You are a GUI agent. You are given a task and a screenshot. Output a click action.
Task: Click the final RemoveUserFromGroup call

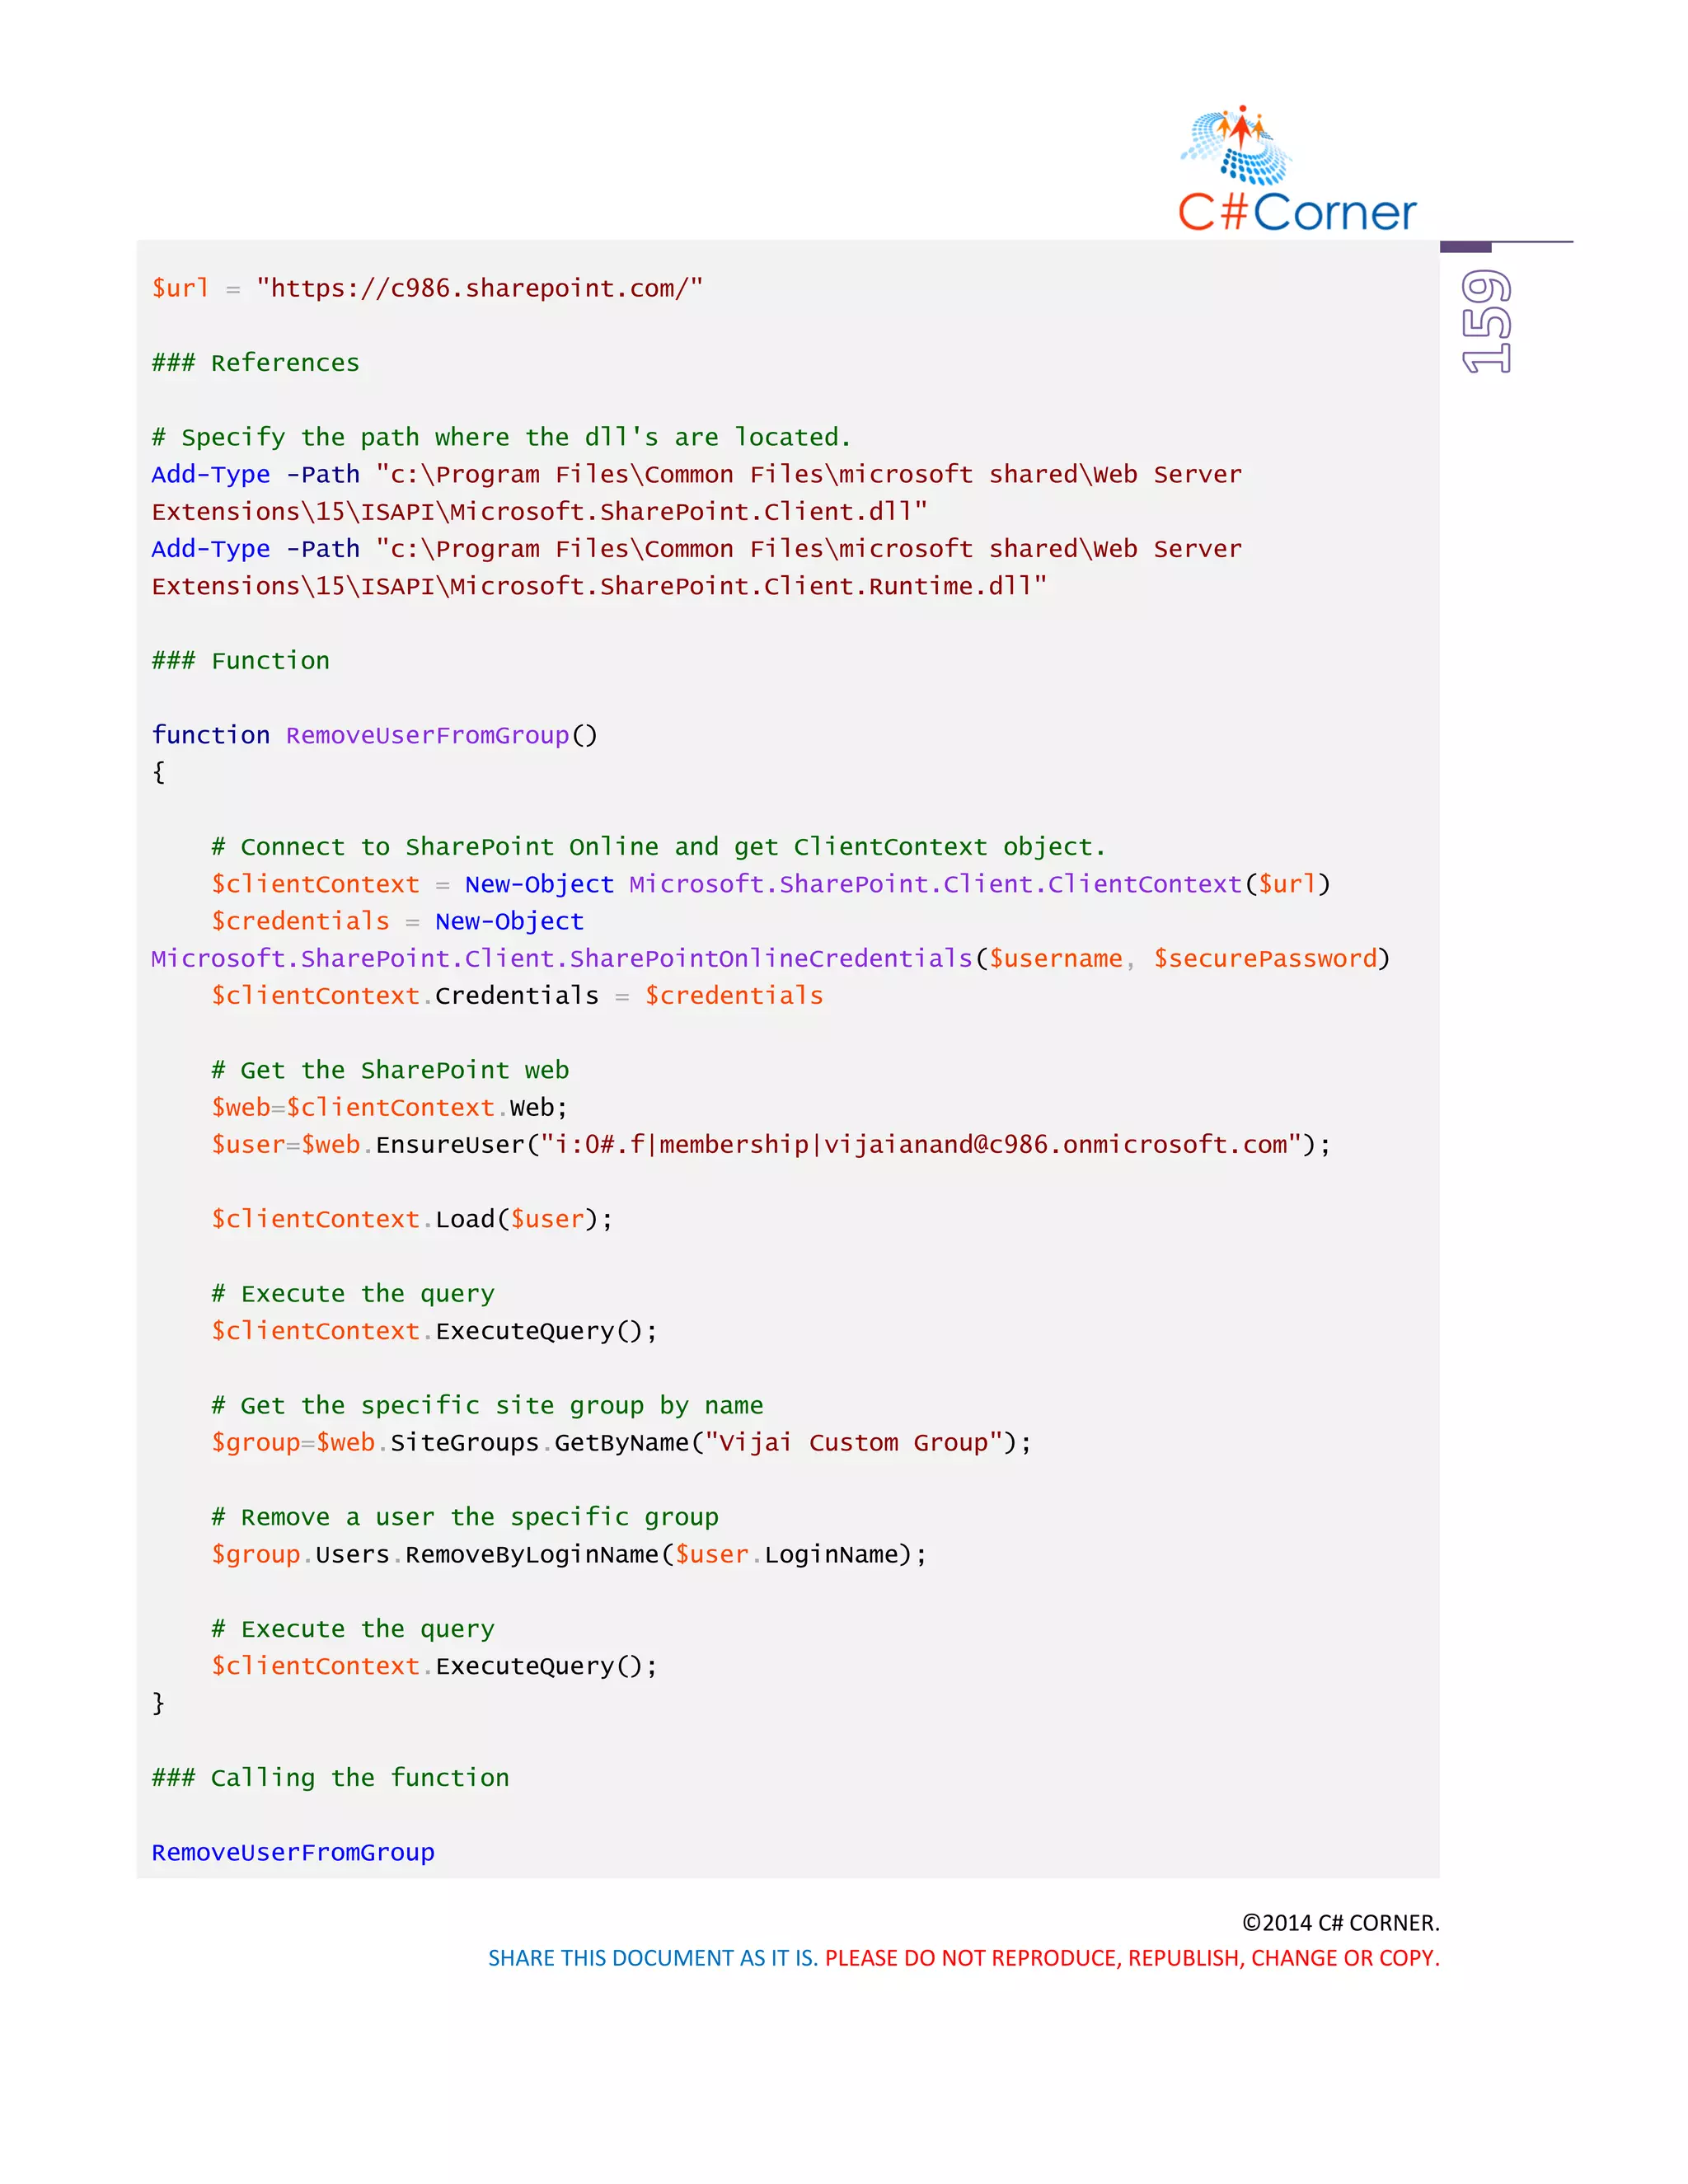pos(293,1852)
